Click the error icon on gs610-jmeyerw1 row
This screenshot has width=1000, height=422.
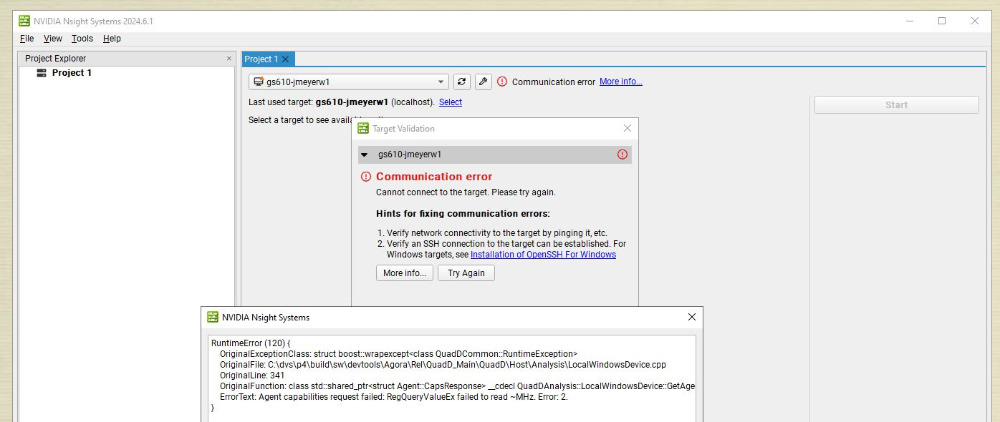point(622,154)
